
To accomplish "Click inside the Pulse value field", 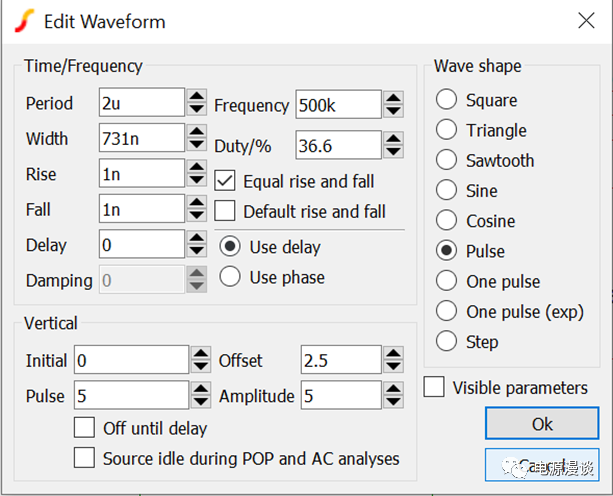I will point(130,396).
